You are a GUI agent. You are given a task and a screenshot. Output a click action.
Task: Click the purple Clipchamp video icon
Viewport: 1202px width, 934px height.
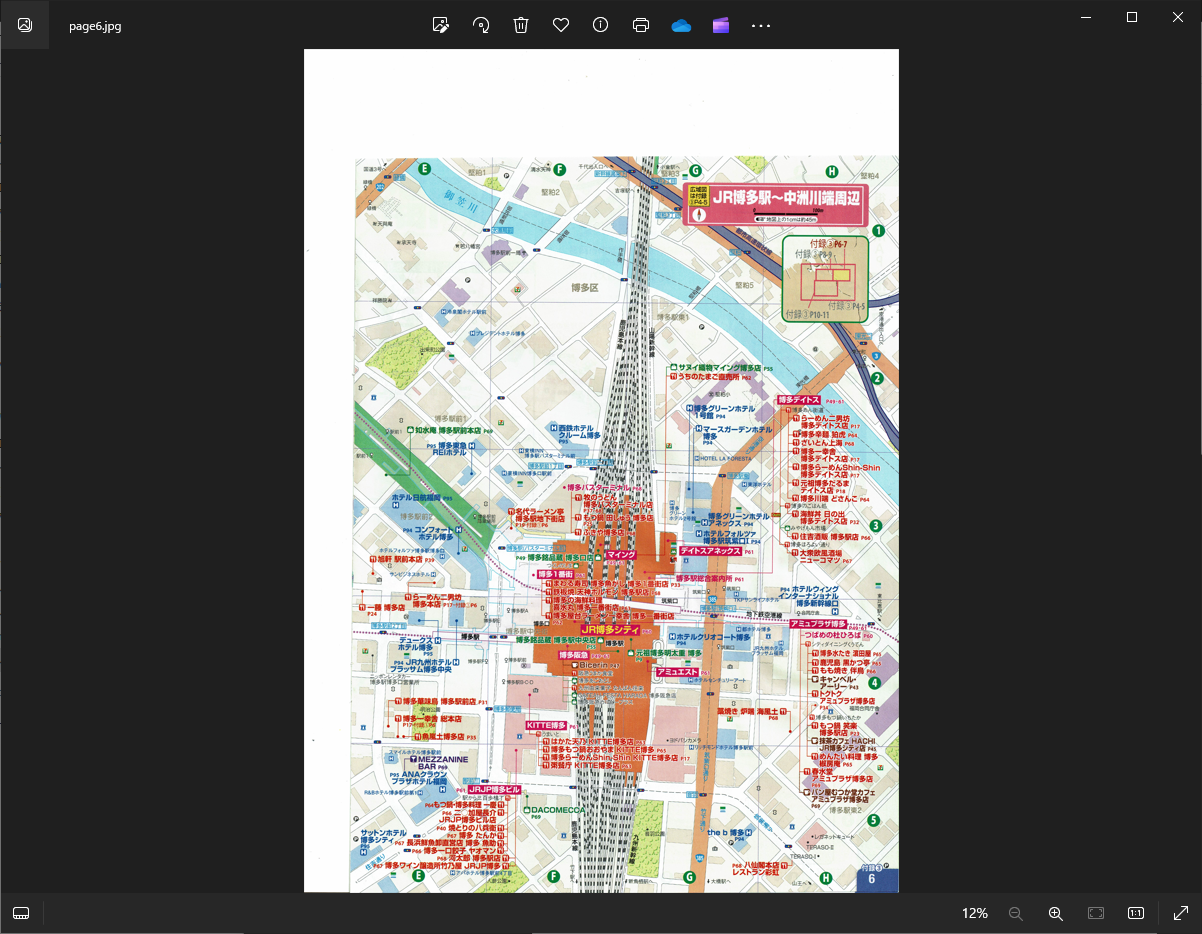[721, 25]
